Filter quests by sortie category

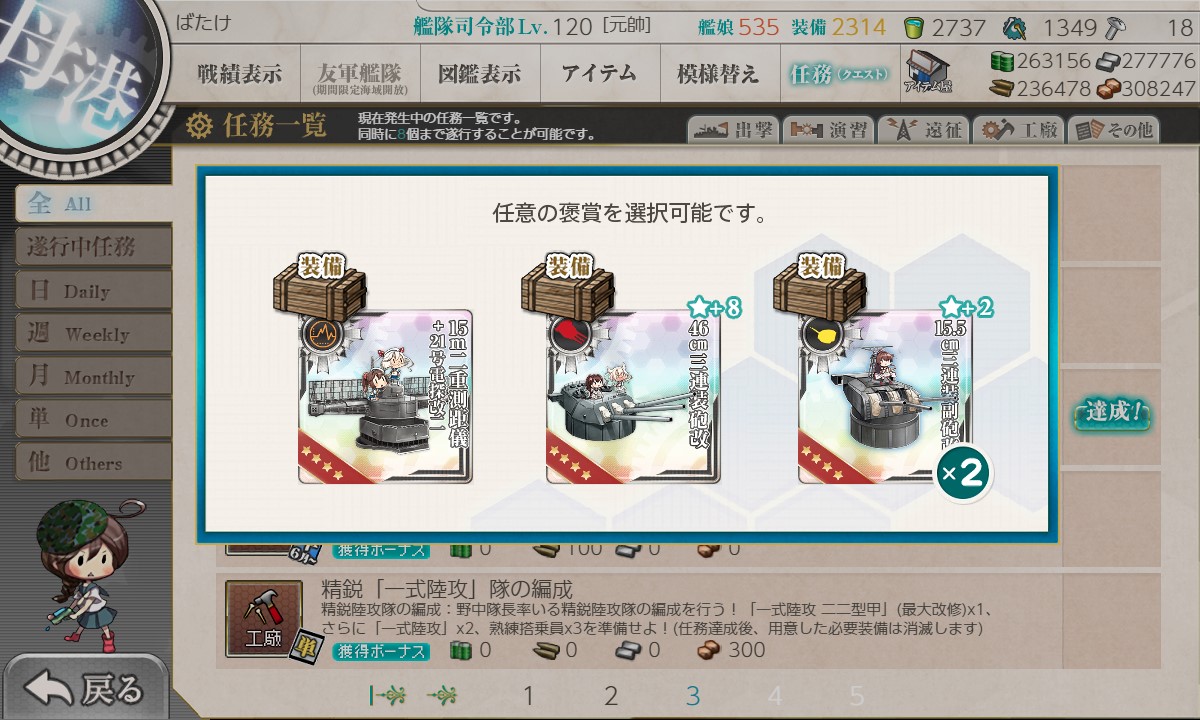tap(733, 130)
